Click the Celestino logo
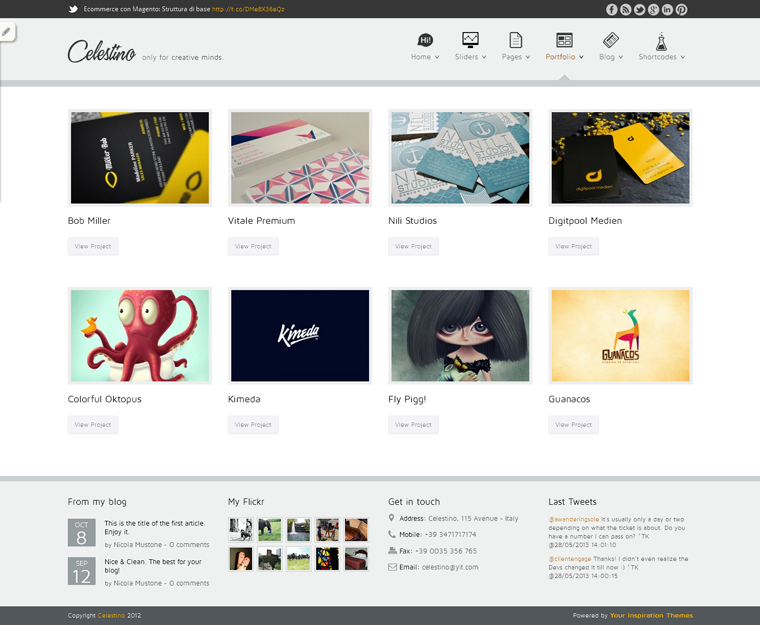This screenshot has height=625, width=760. [101, 51]
